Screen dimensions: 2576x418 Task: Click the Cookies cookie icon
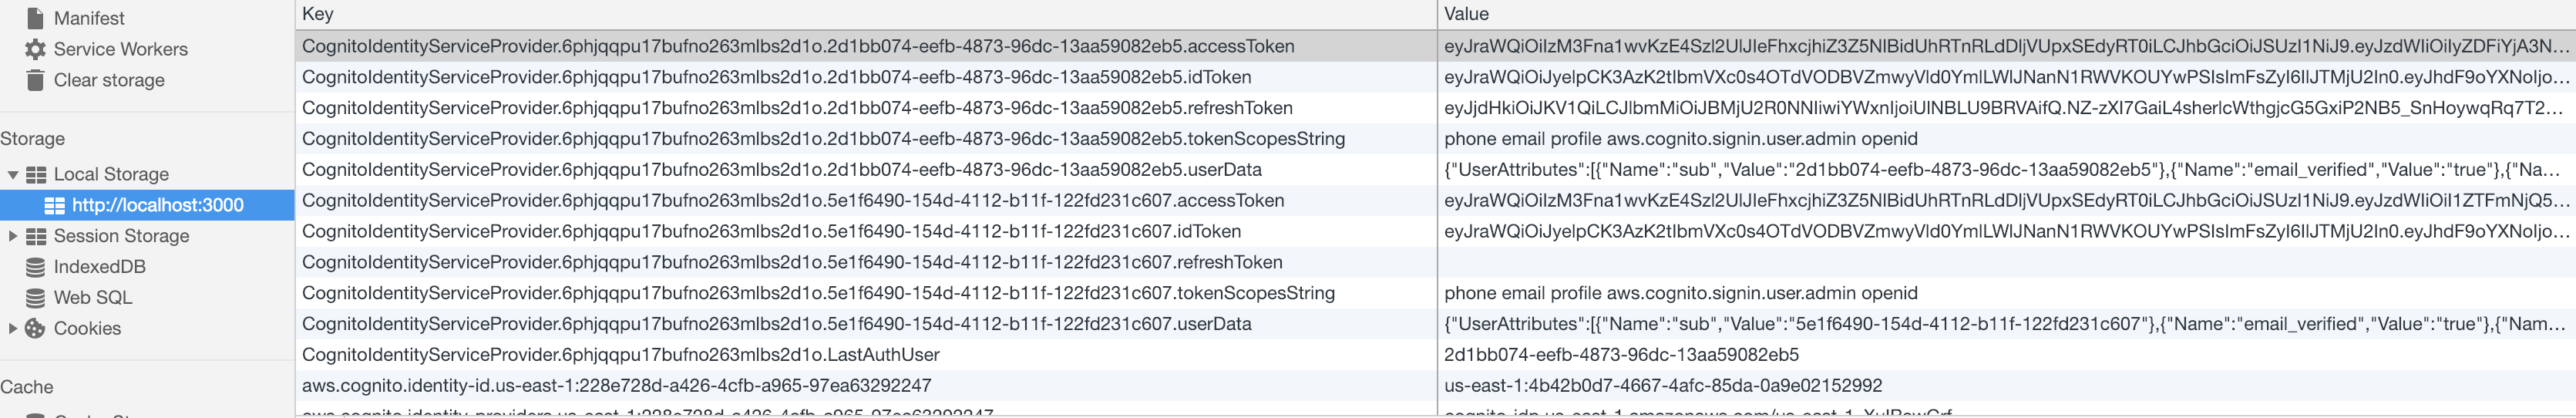click(35, 329)
